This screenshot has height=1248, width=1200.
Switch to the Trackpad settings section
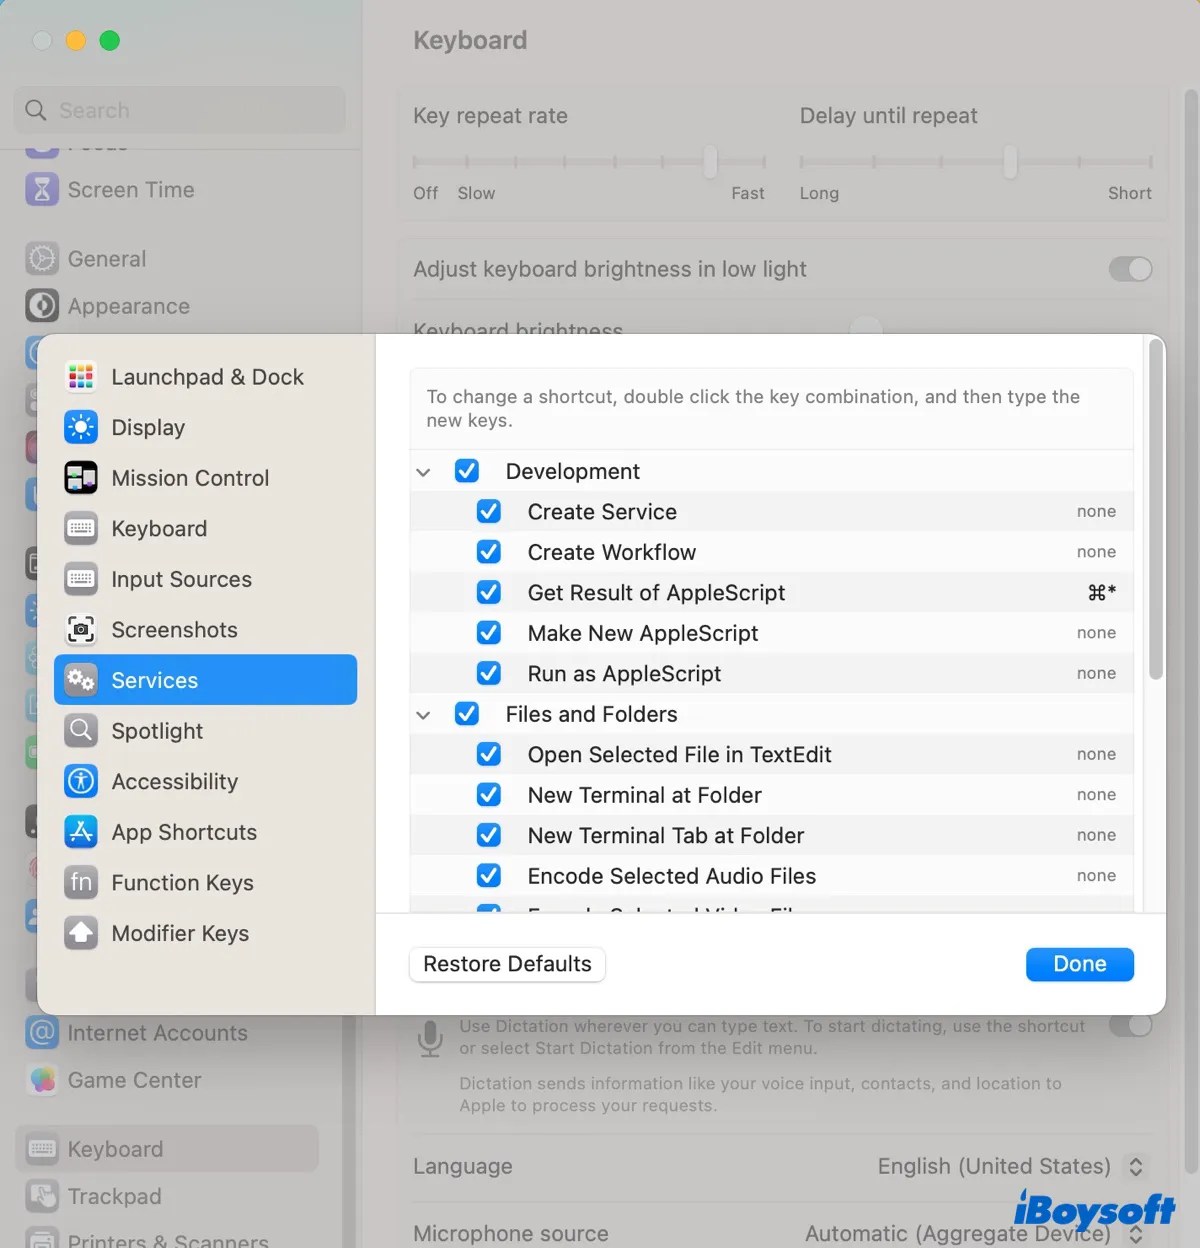pyautogui.click(x=113, y=1196)
